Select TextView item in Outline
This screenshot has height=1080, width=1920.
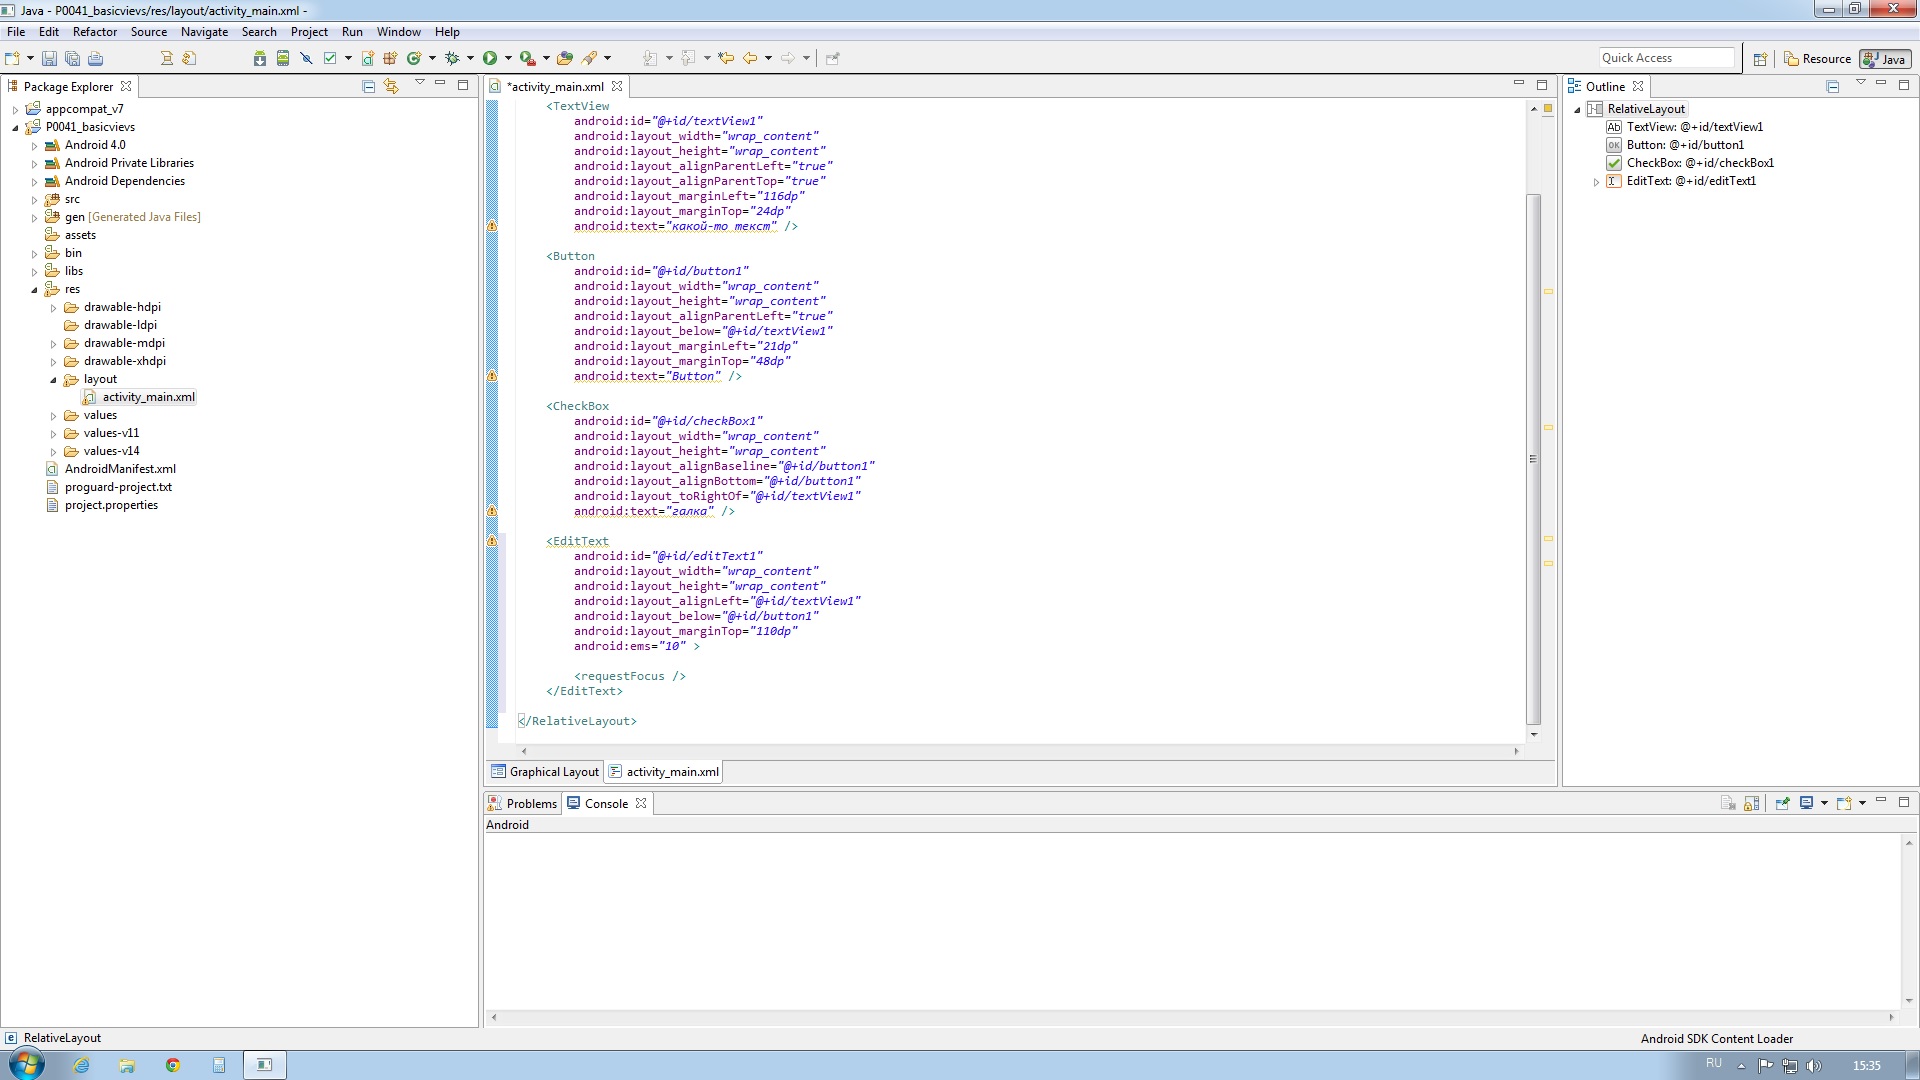1685,127
